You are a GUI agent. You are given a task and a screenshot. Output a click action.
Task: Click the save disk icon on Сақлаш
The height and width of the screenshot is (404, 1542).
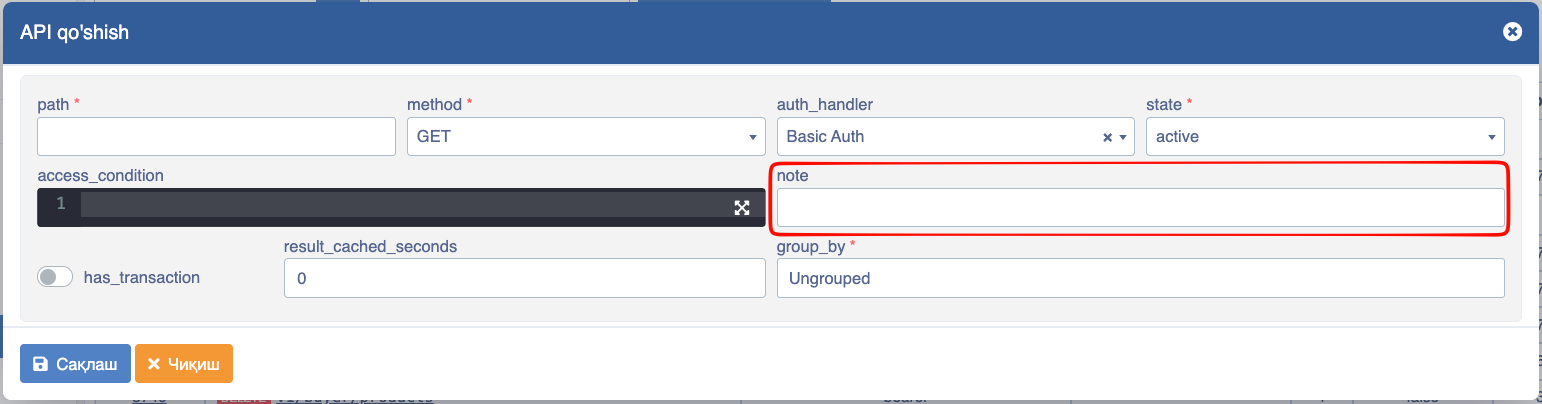(40, 364)
